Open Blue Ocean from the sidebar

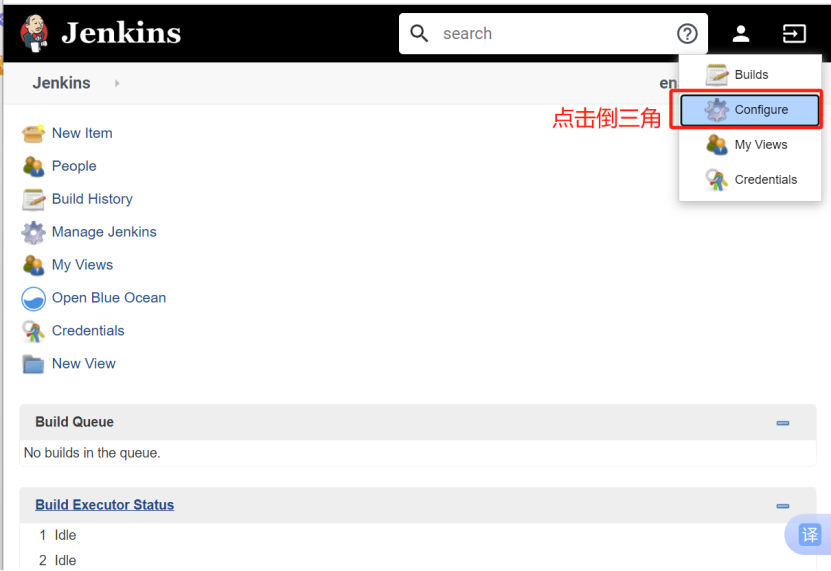[x=109, y=297]
